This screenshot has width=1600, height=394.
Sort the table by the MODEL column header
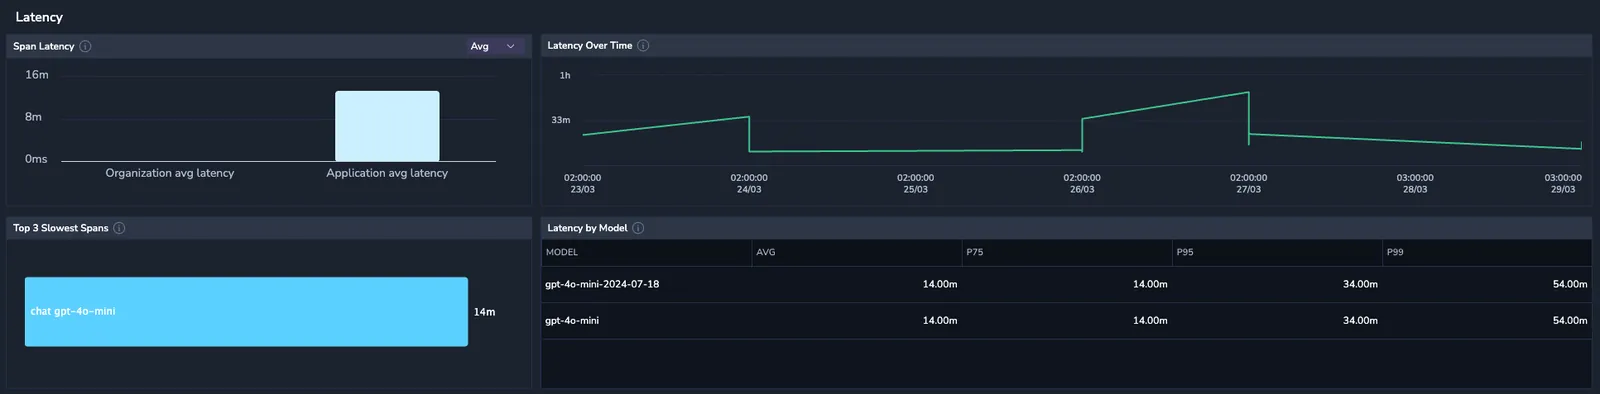point(562,252)
